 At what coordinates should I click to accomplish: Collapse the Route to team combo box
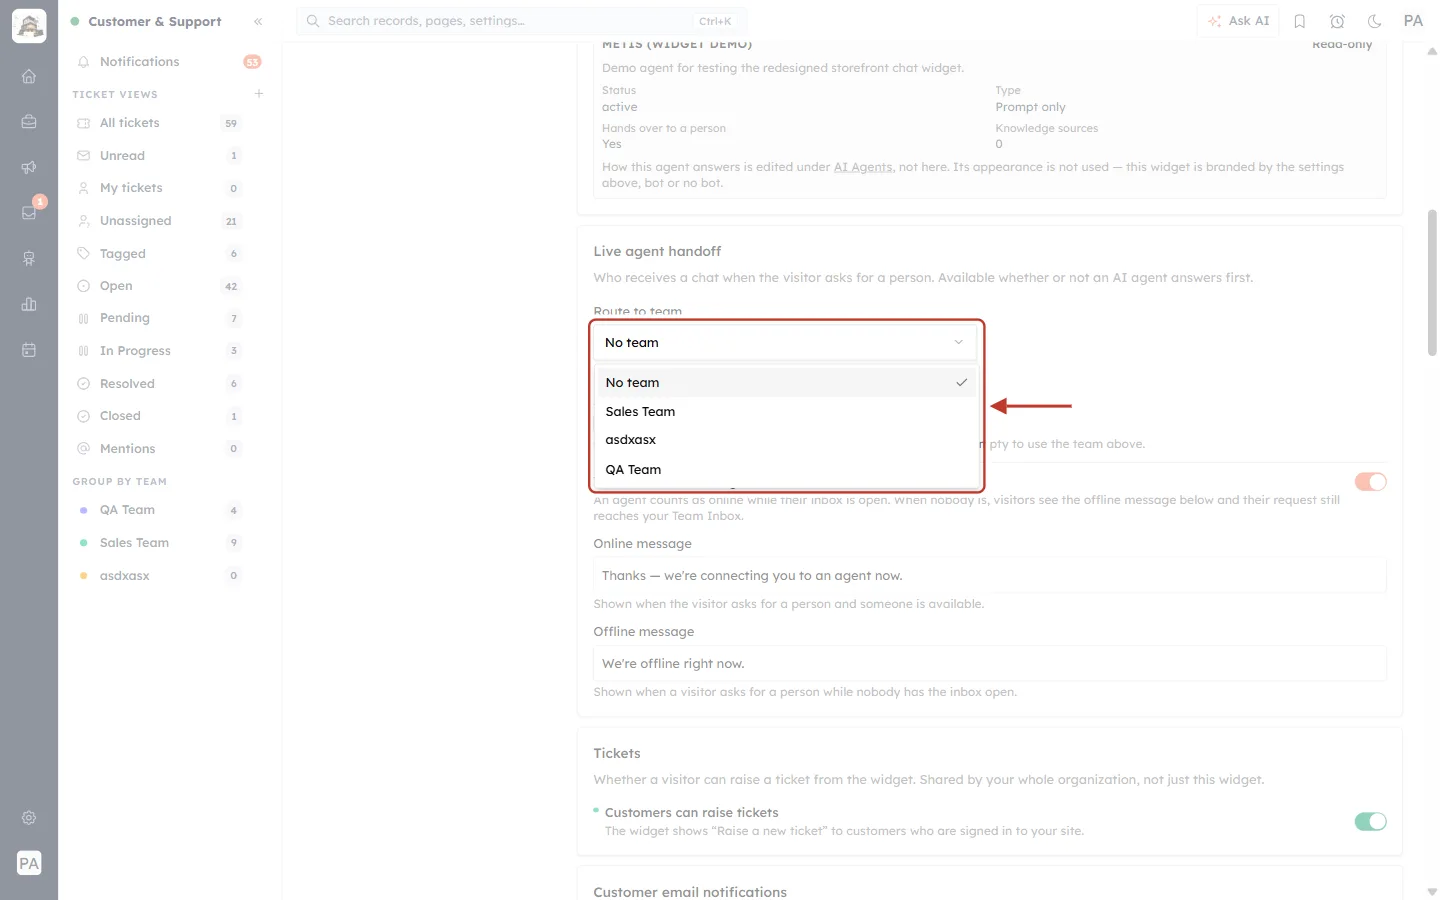coord(785,343)
